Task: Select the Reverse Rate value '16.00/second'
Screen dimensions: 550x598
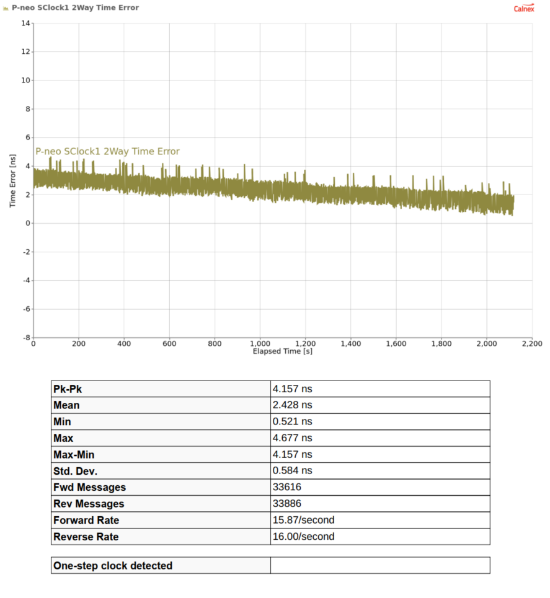Action: [303, 536]
